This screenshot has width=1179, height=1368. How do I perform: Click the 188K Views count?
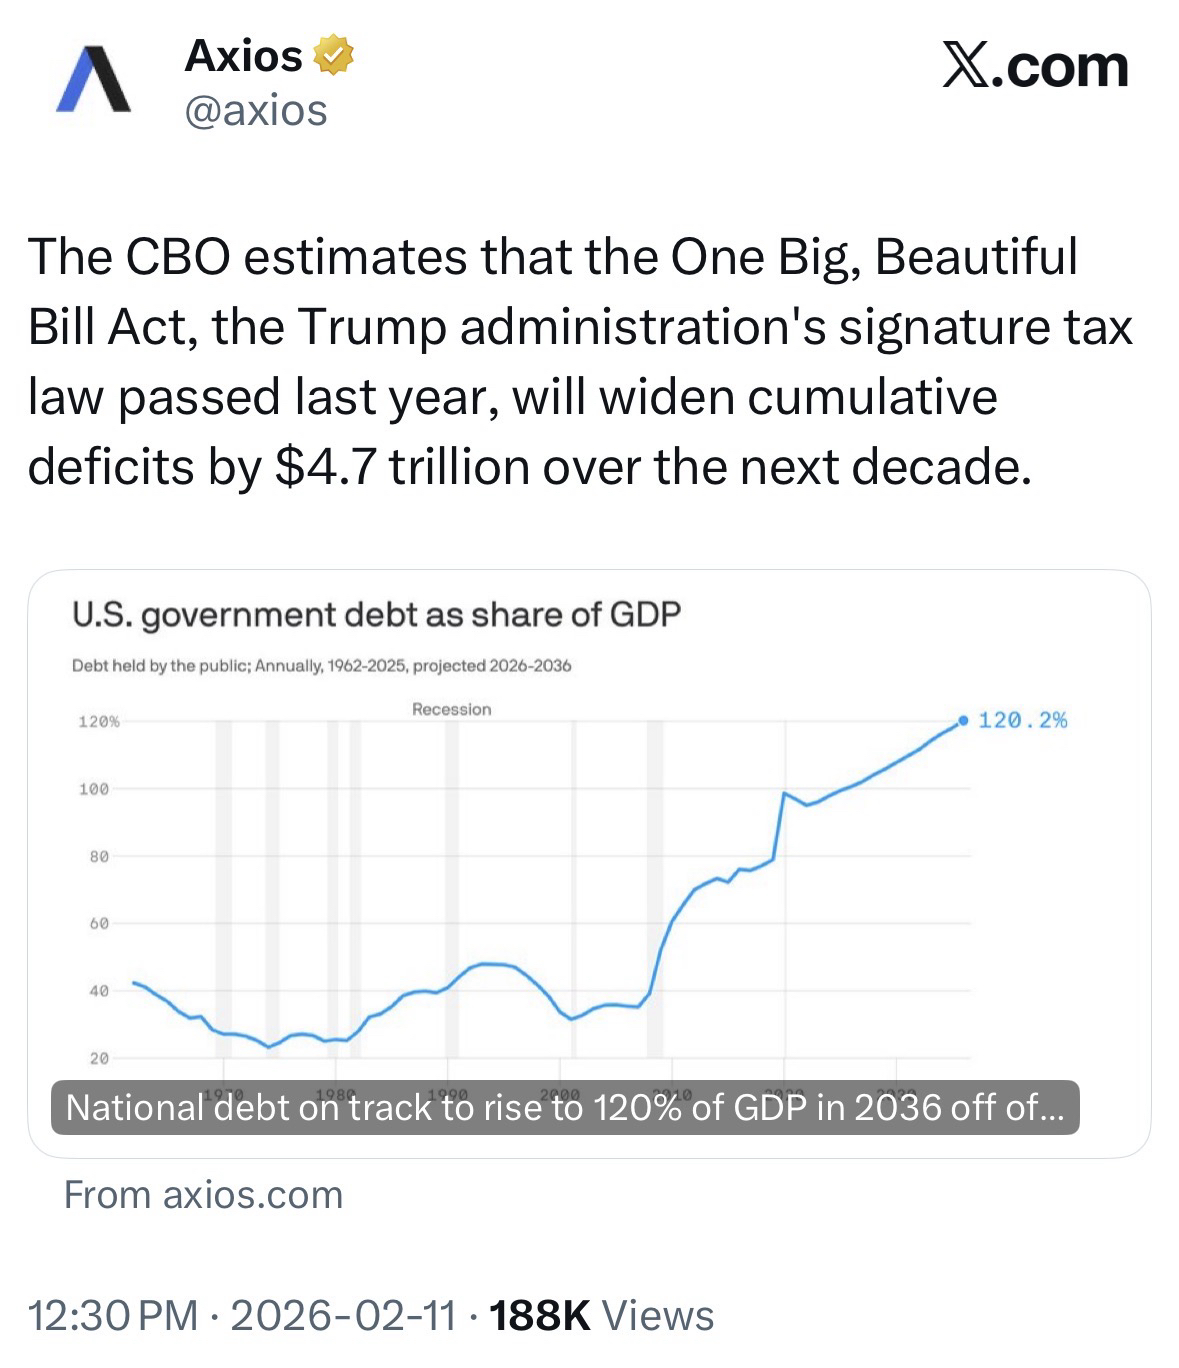600,1315
